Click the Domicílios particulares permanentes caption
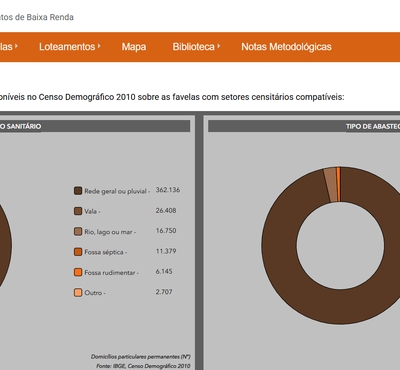The height and width of the screenshot is (370, 400). point(141,357)
